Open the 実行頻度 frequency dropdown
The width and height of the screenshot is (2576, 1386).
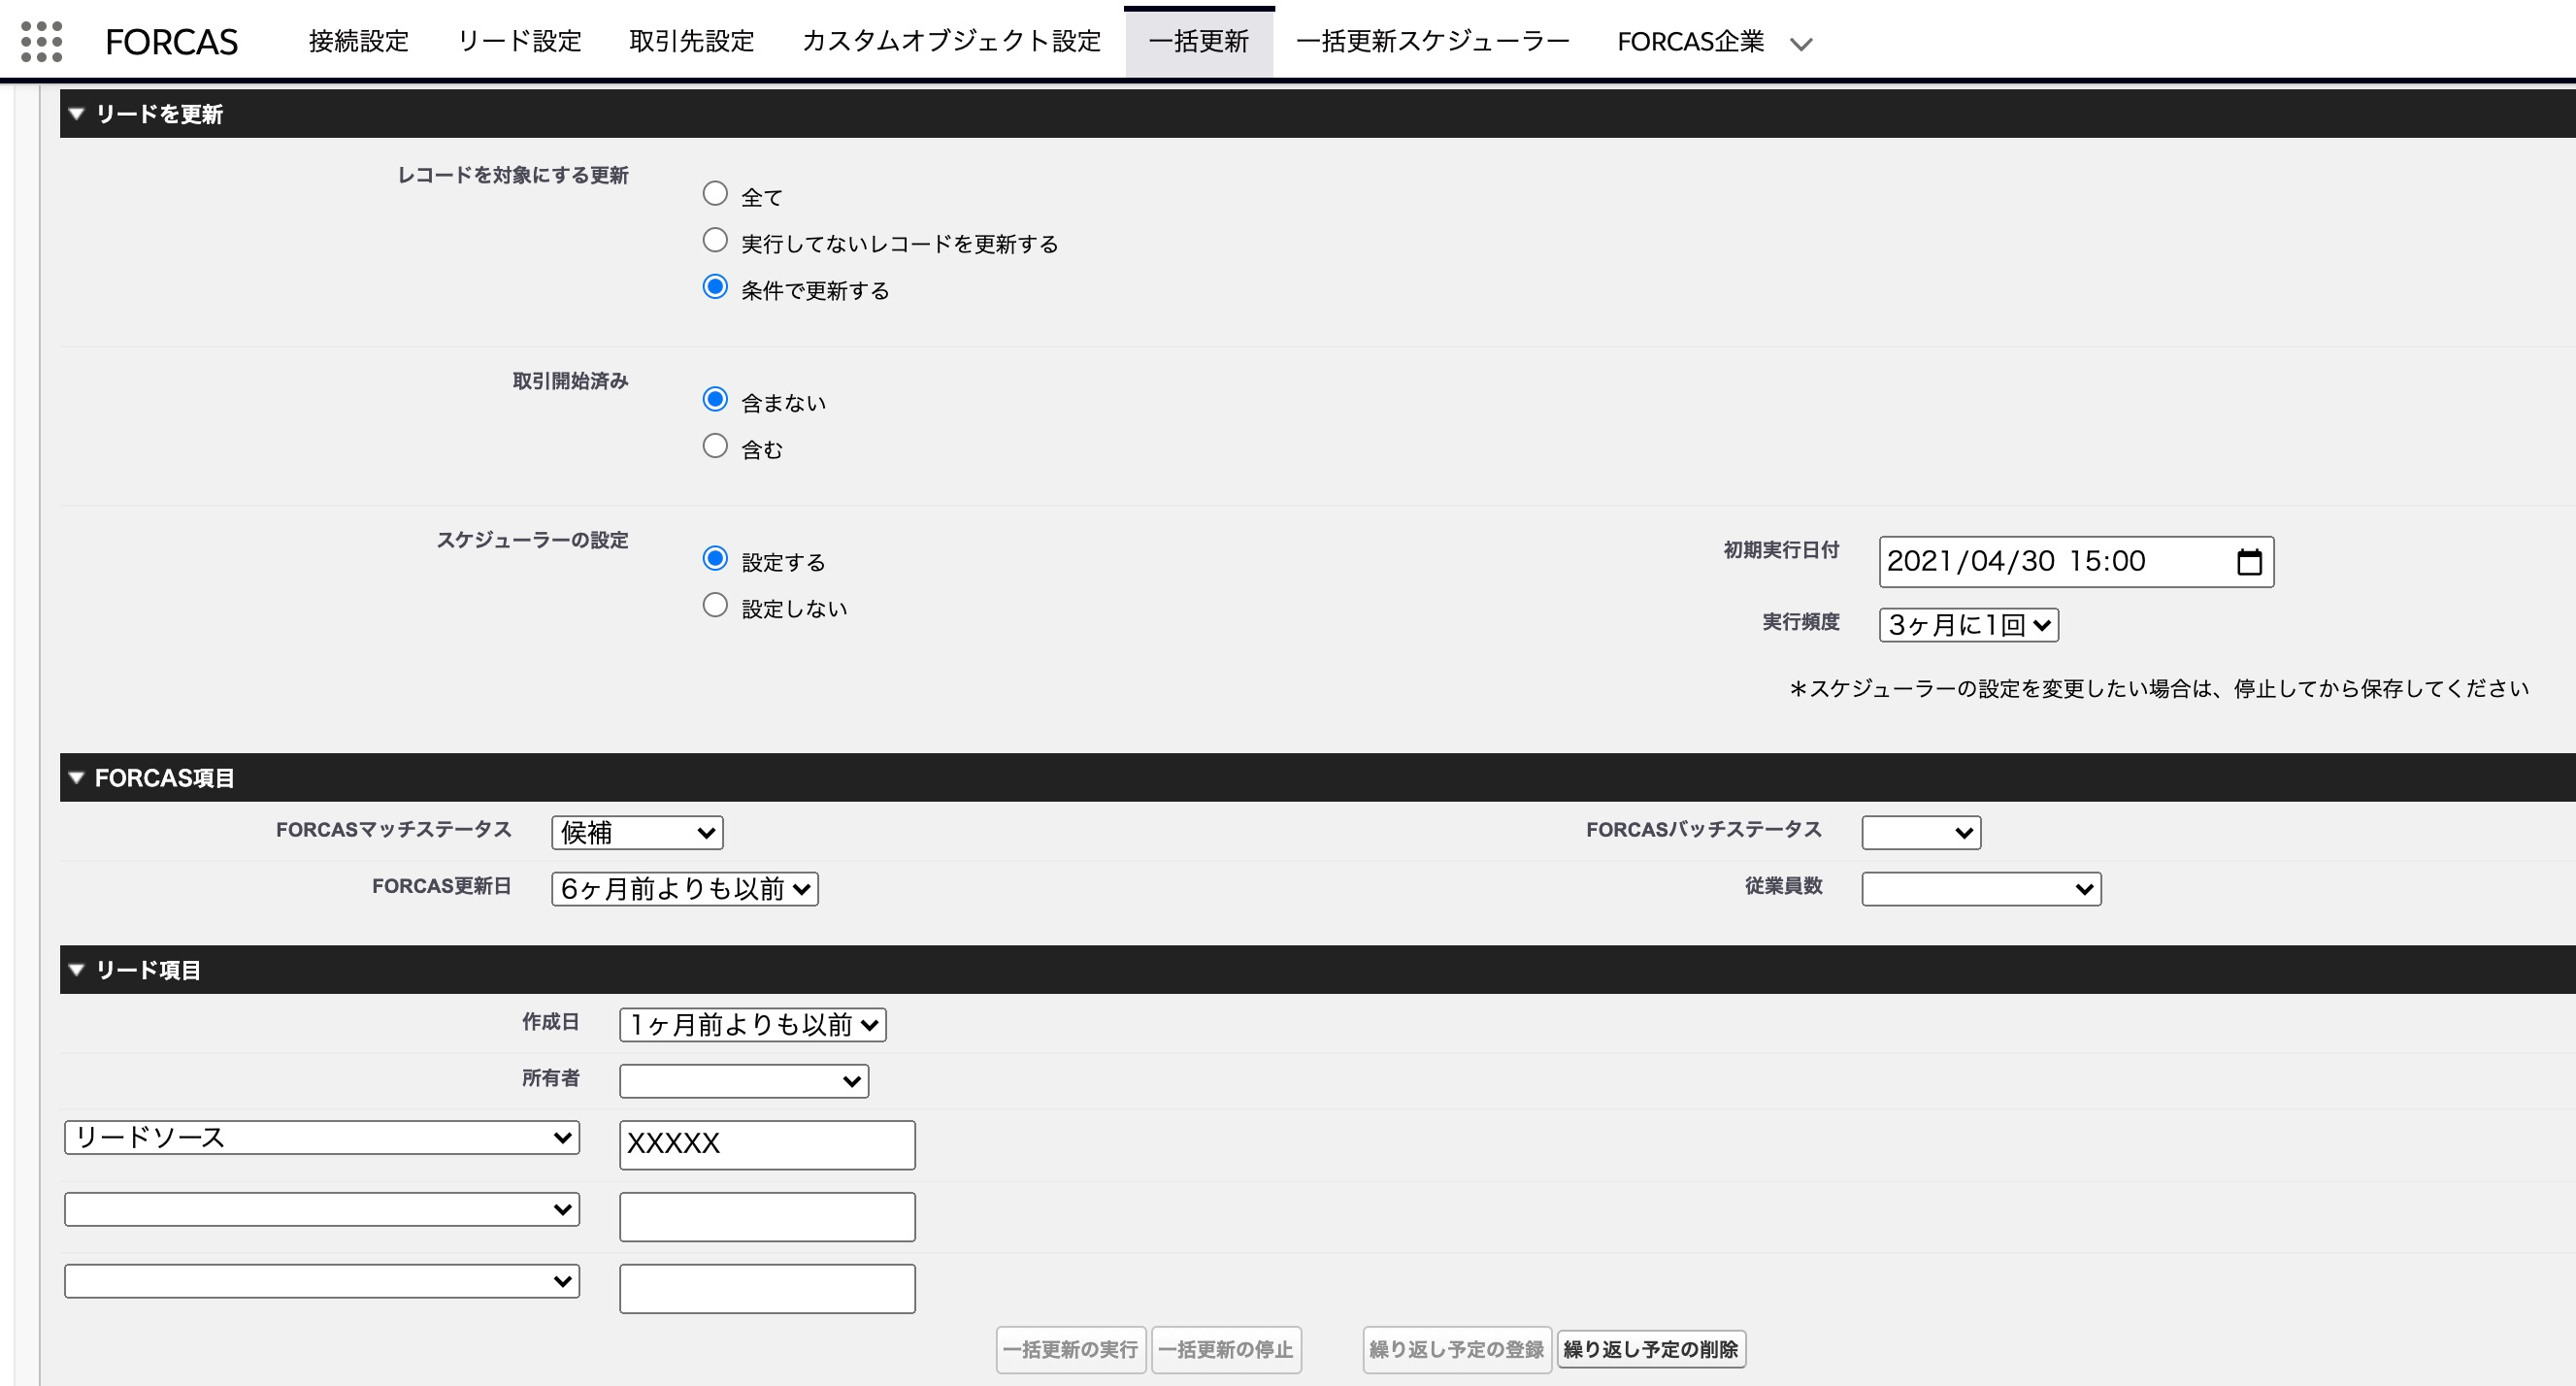coord(1966,624)
